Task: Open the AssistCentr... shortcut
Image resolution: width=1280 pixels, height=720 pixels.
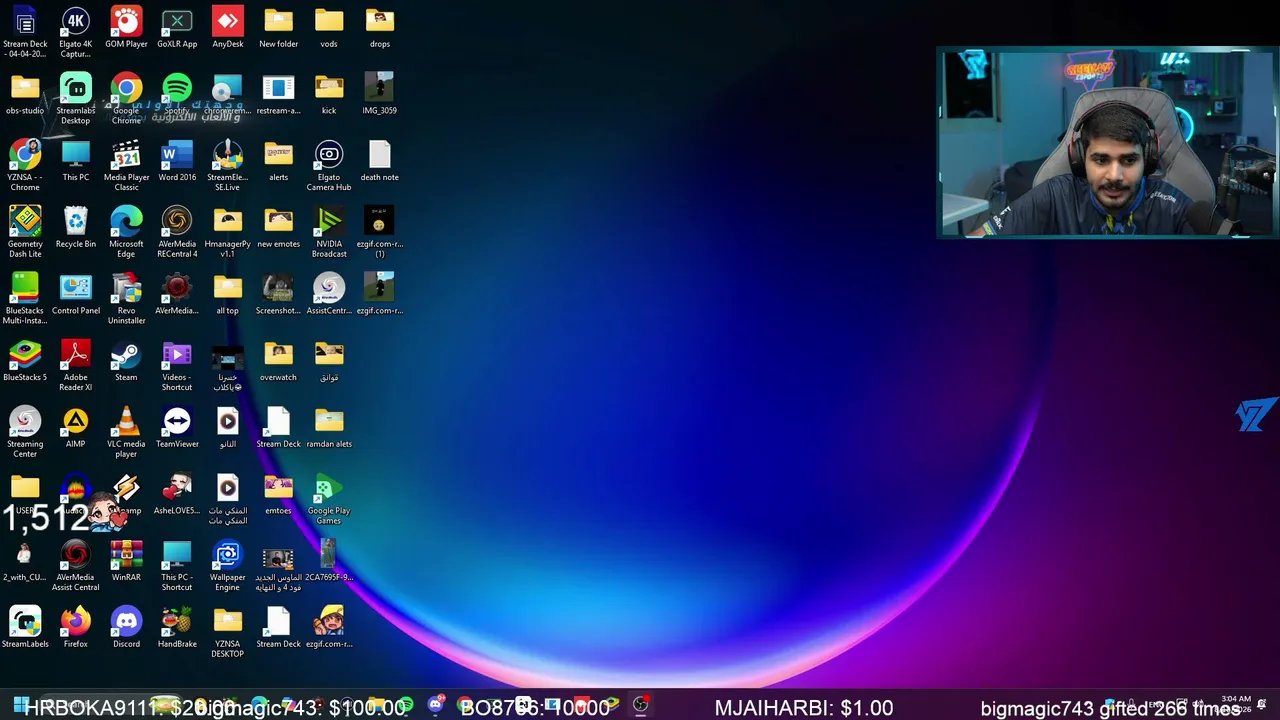Action: click(329, 294)
